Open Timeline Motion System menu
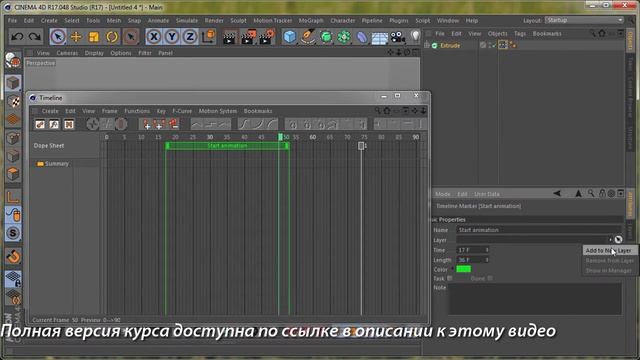 point(218,111)
